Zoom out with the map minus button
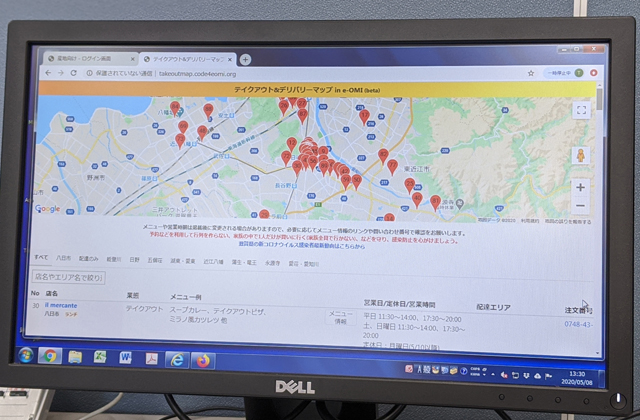The width and height of the screenshot is (640, 420). [x=581, y=205]
